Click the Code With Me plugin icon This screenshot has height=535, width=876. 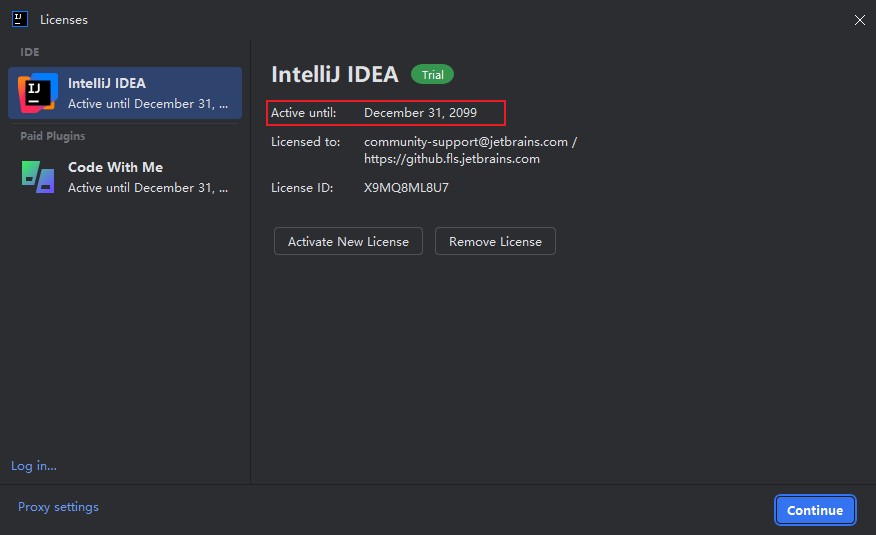point(37,177)
